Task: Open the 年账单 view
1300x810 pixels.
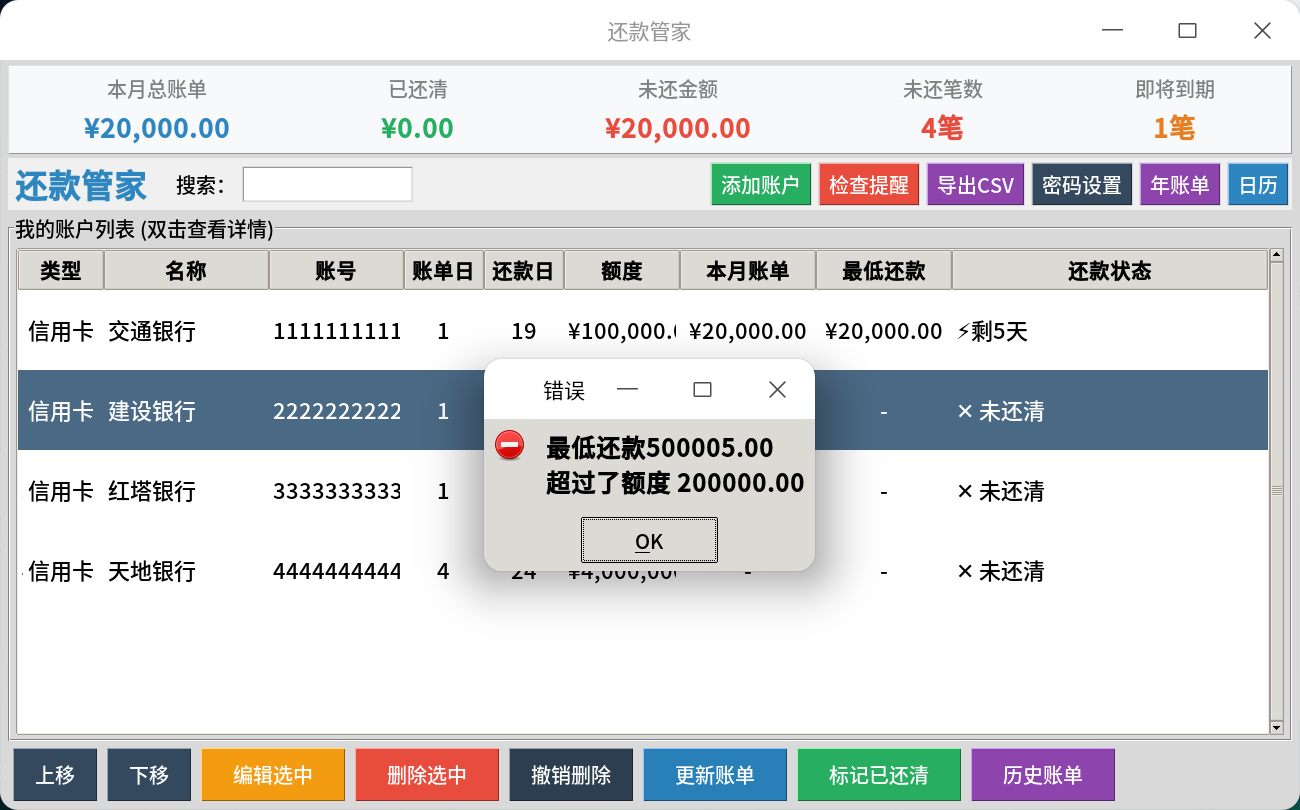Action: [1180, 185]
